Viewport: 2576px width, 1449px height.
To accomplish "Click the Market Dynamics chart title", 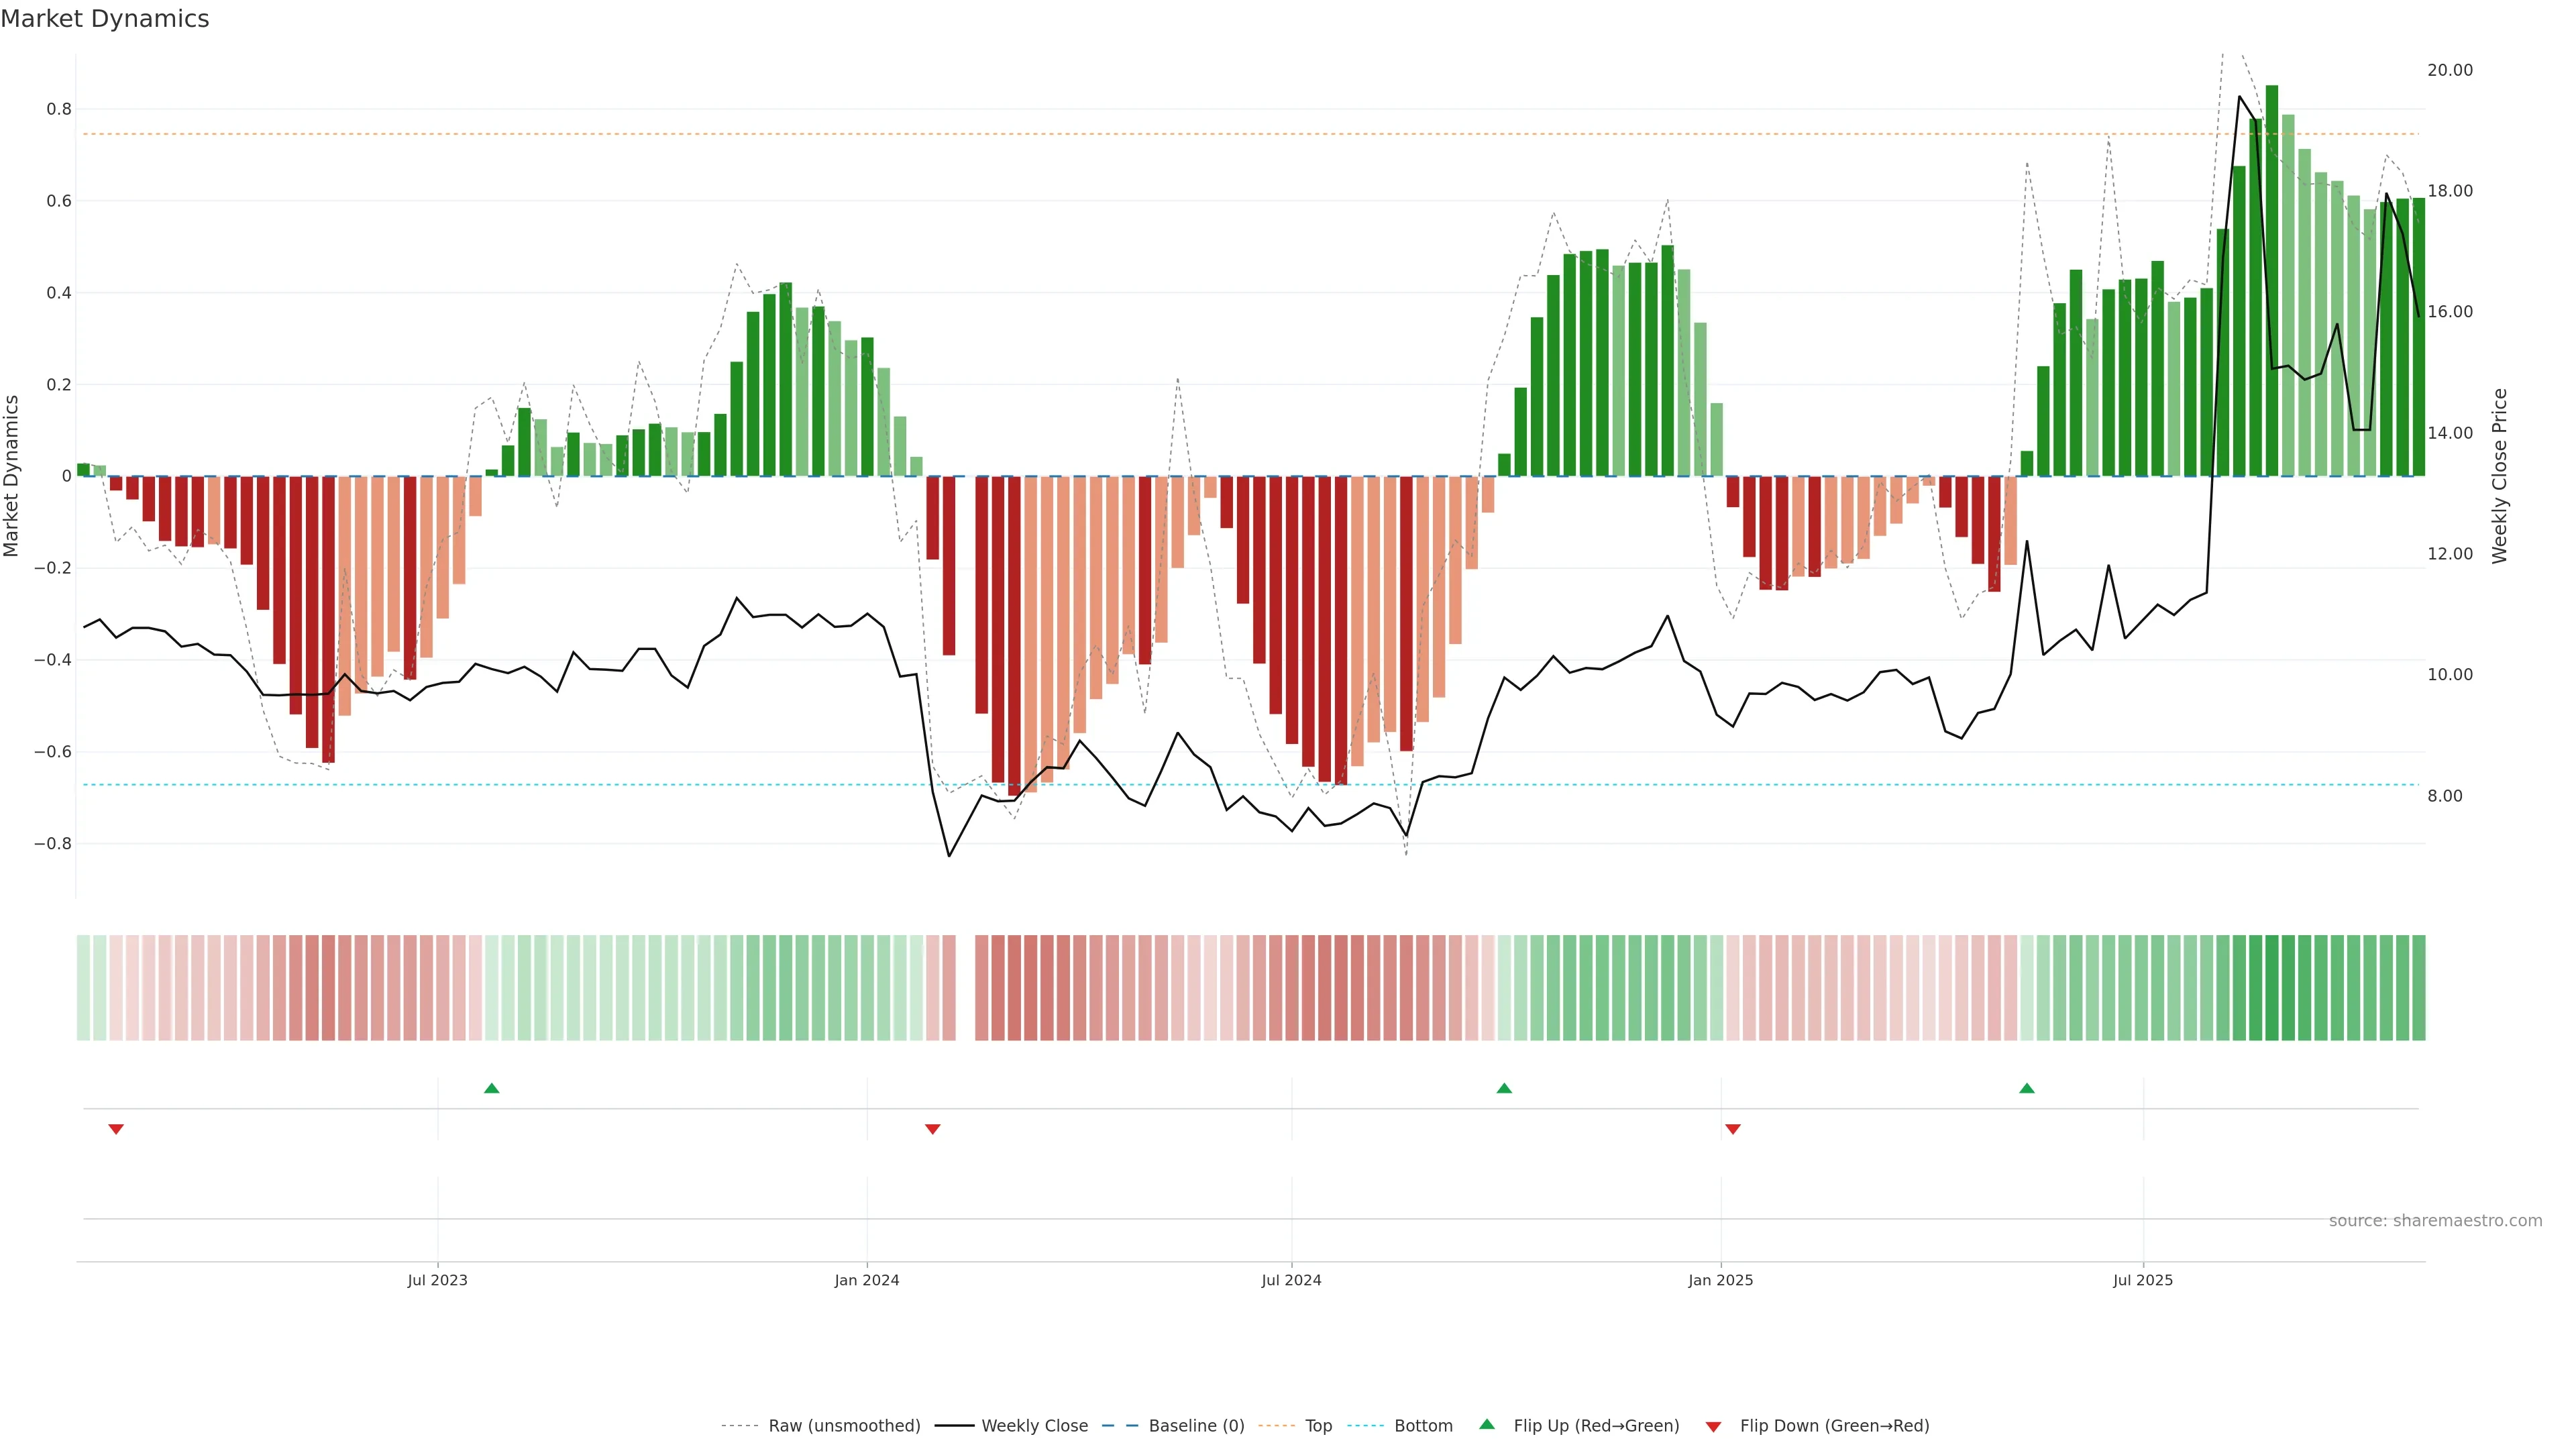I will (x=105, y=19).
